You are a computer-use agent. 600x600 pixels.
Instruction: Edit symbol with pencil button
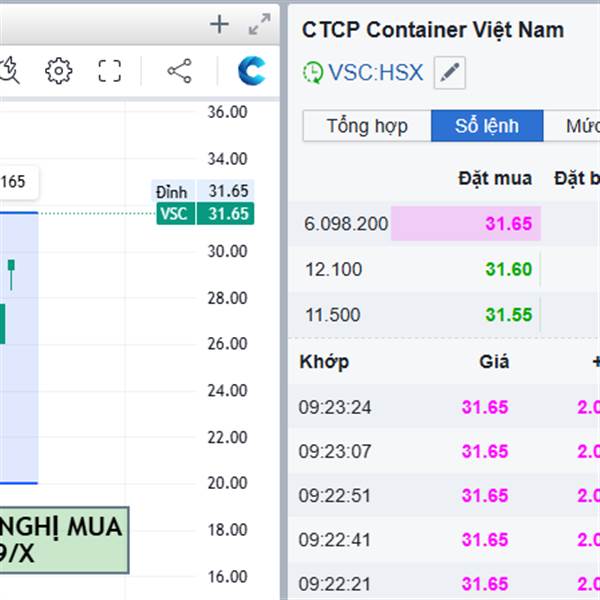[x=450, y=72]
